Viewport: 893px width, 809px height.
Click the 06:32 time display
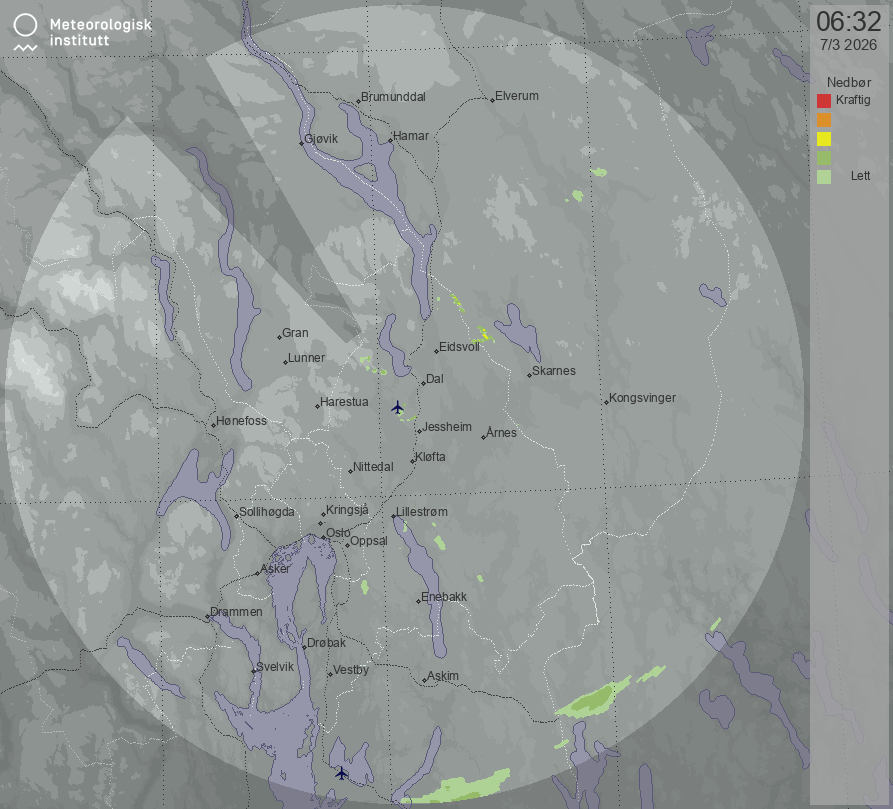(x=848, y=22)
